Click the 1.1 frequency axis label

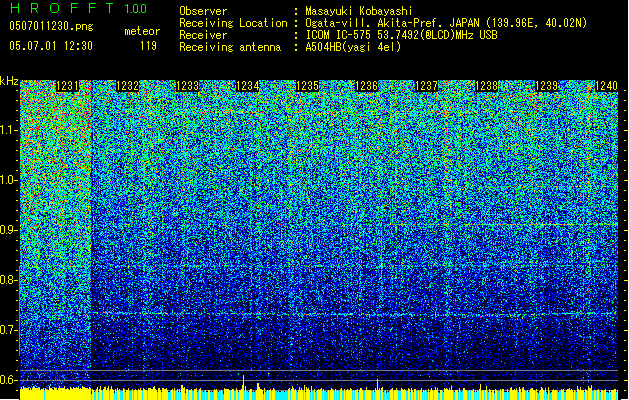pos(8,130)
